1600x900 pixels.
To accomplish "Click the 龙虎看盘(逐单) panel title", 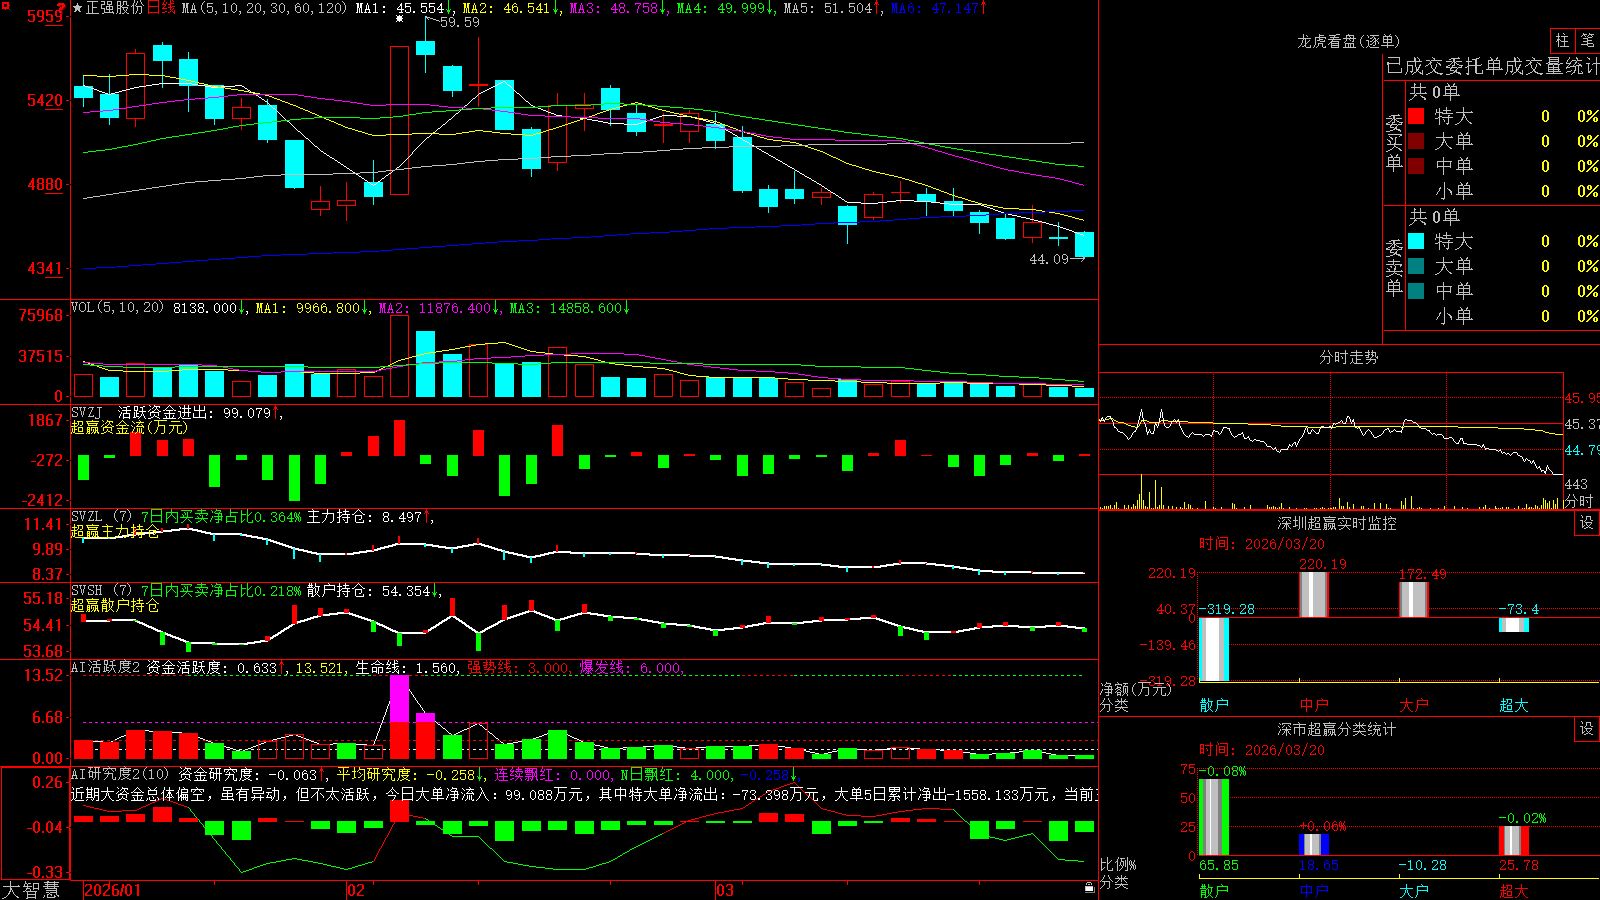I will click(x=1348, y=41).
